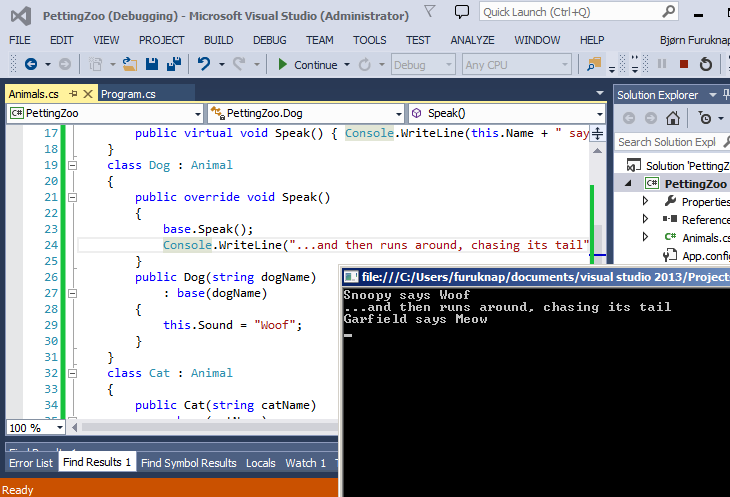Click the Solution Explorer pending changes filter icon
Screen dimensions: 730x497
(x=705, y=118)
